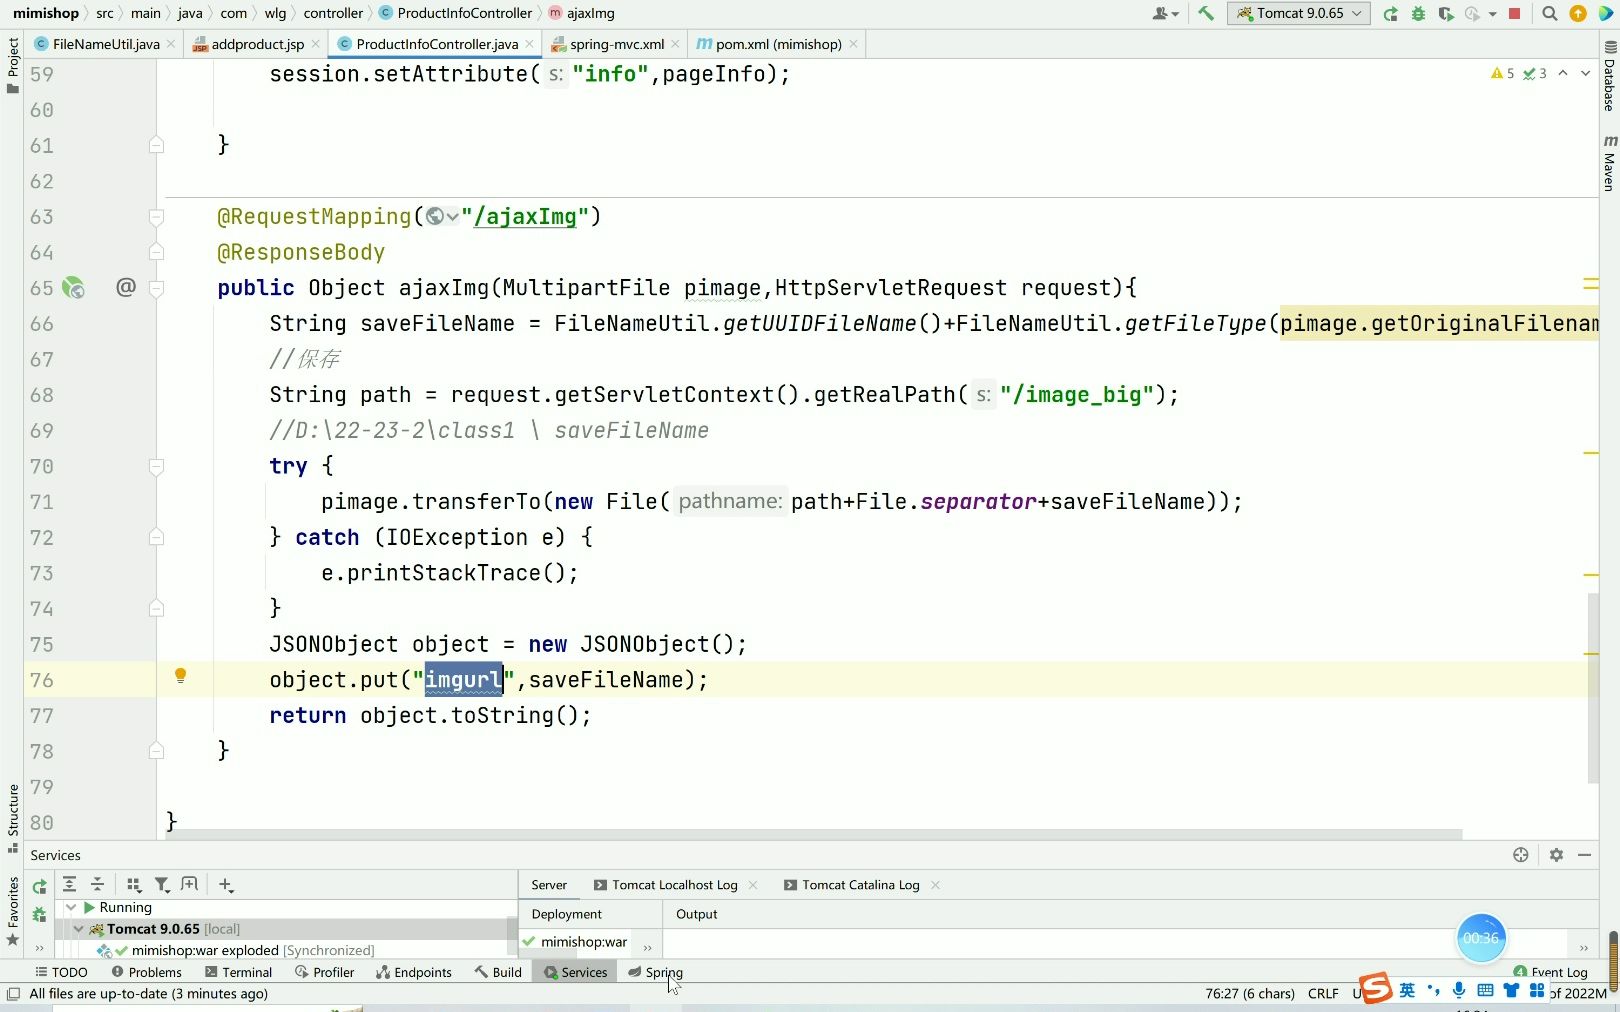Click the deploy-all bug icon in Services sidebar
Screen dimensions: 1620x1012
(39, 915)
